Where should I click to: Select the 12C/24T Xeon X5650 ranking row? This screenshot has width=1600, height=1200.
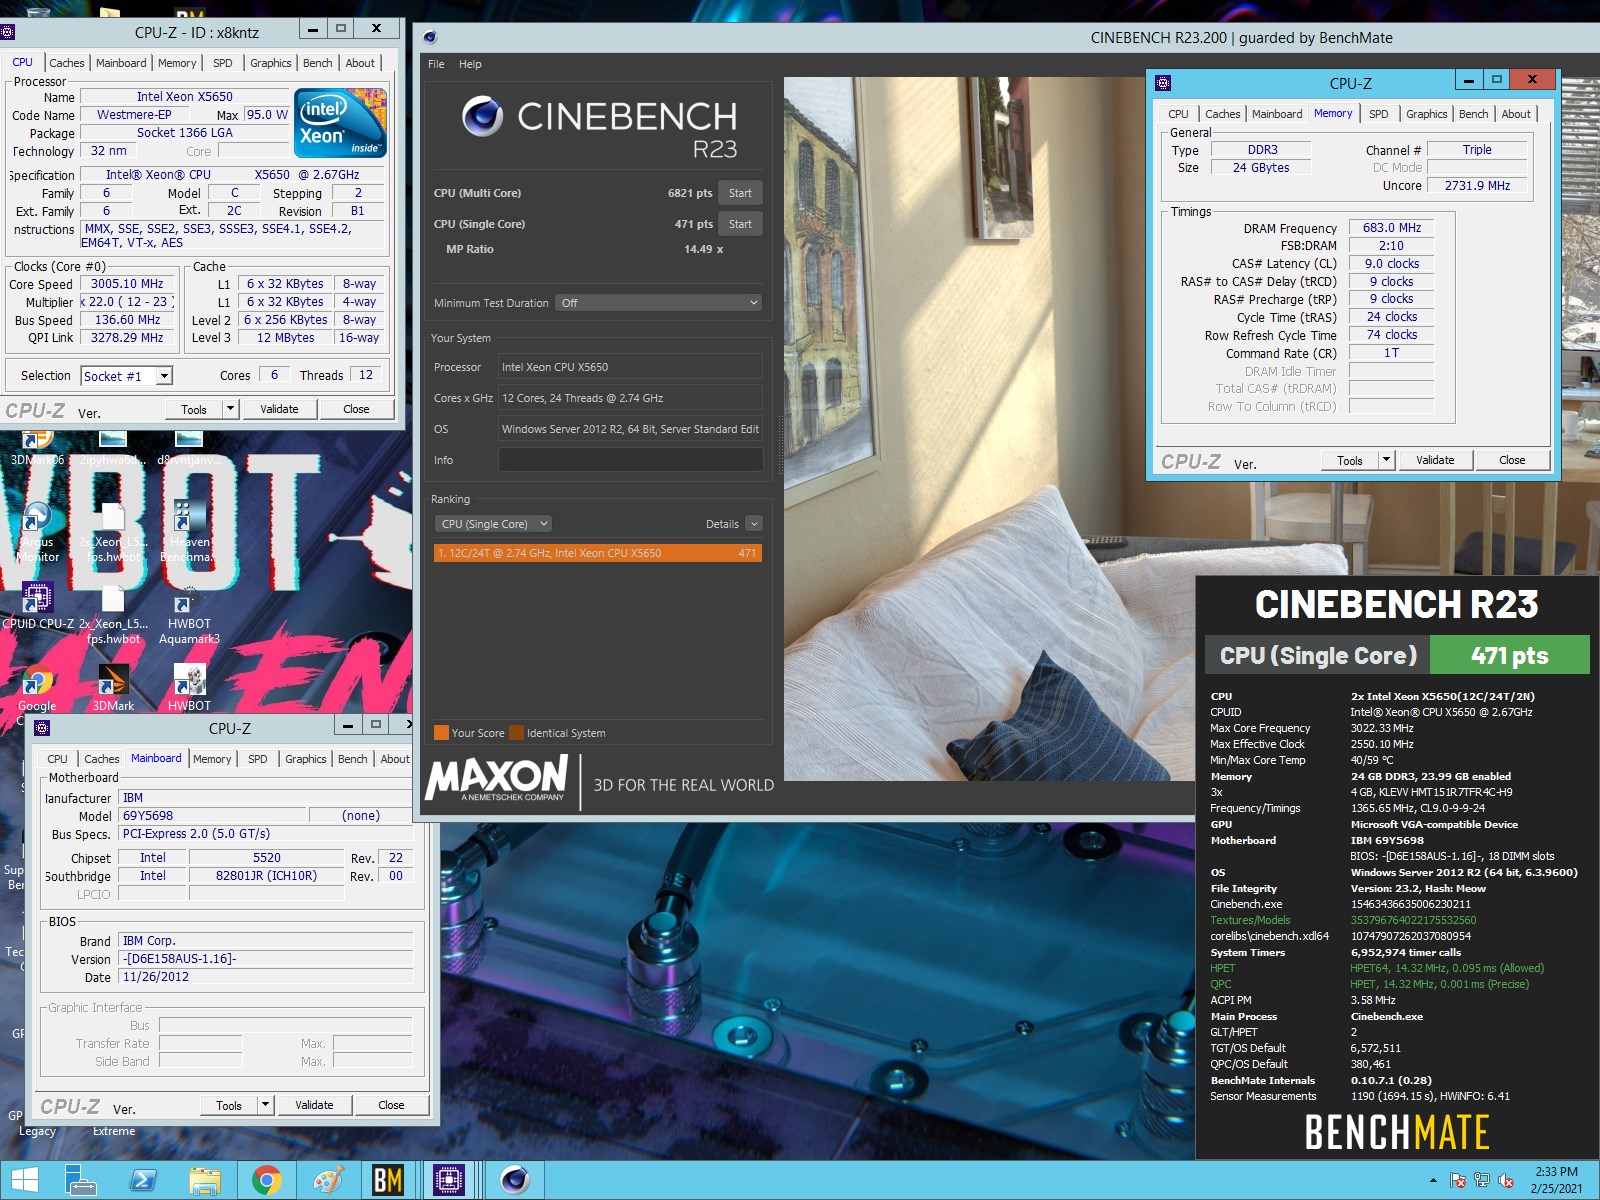[598, 553]
